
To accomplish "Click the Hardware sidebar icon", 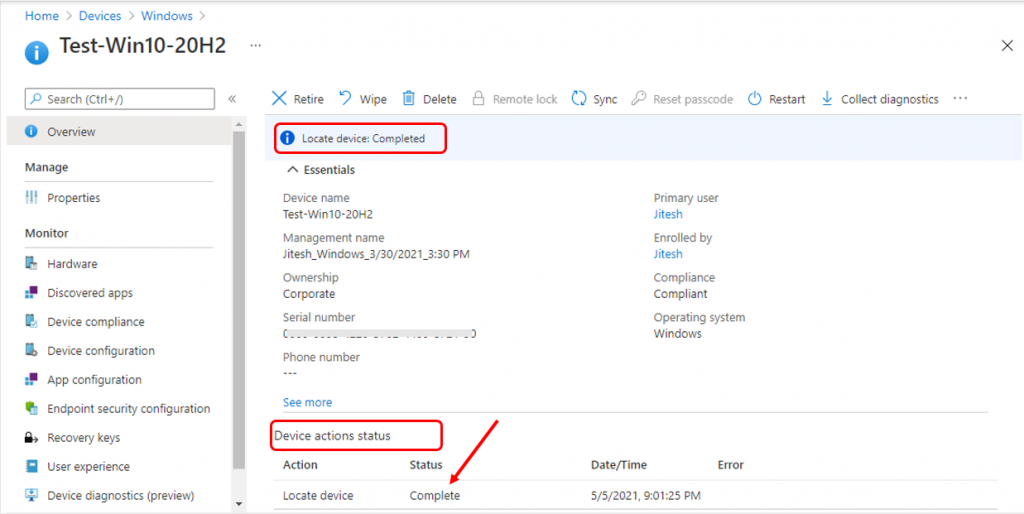I will tap(31, 264).
